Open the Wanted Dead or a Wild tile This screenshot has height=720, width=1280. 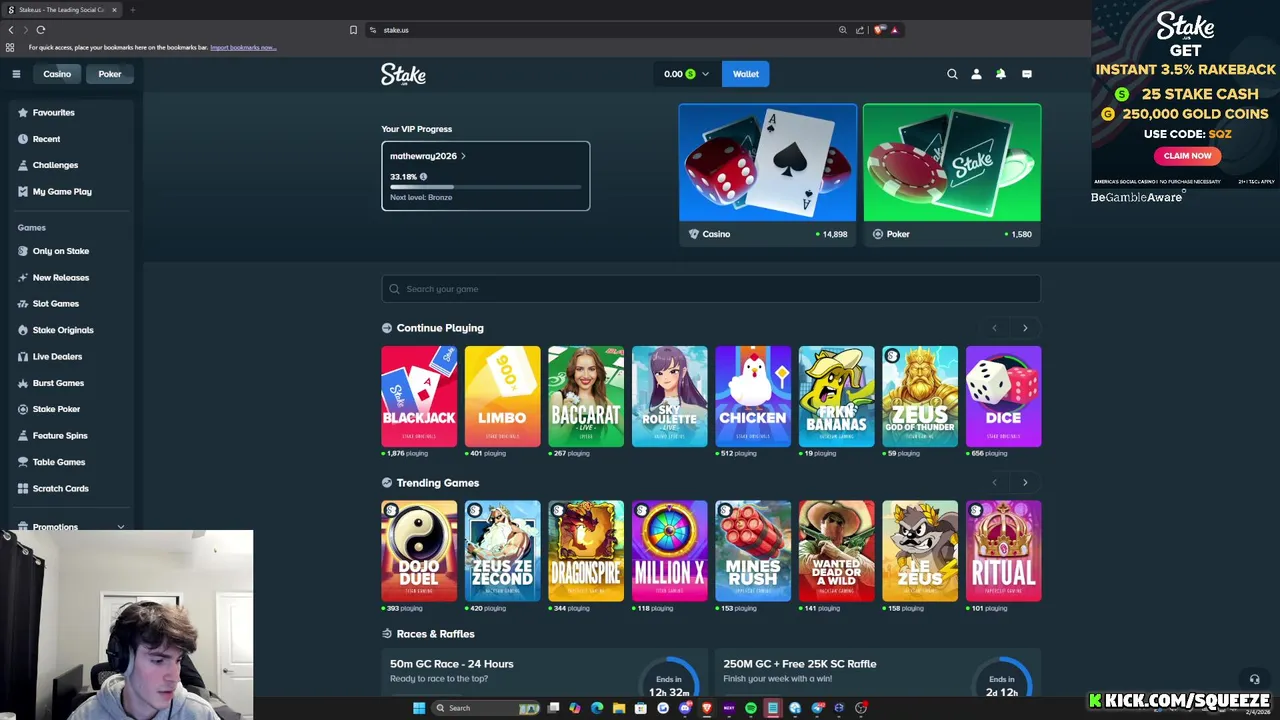tap(836, 551)
